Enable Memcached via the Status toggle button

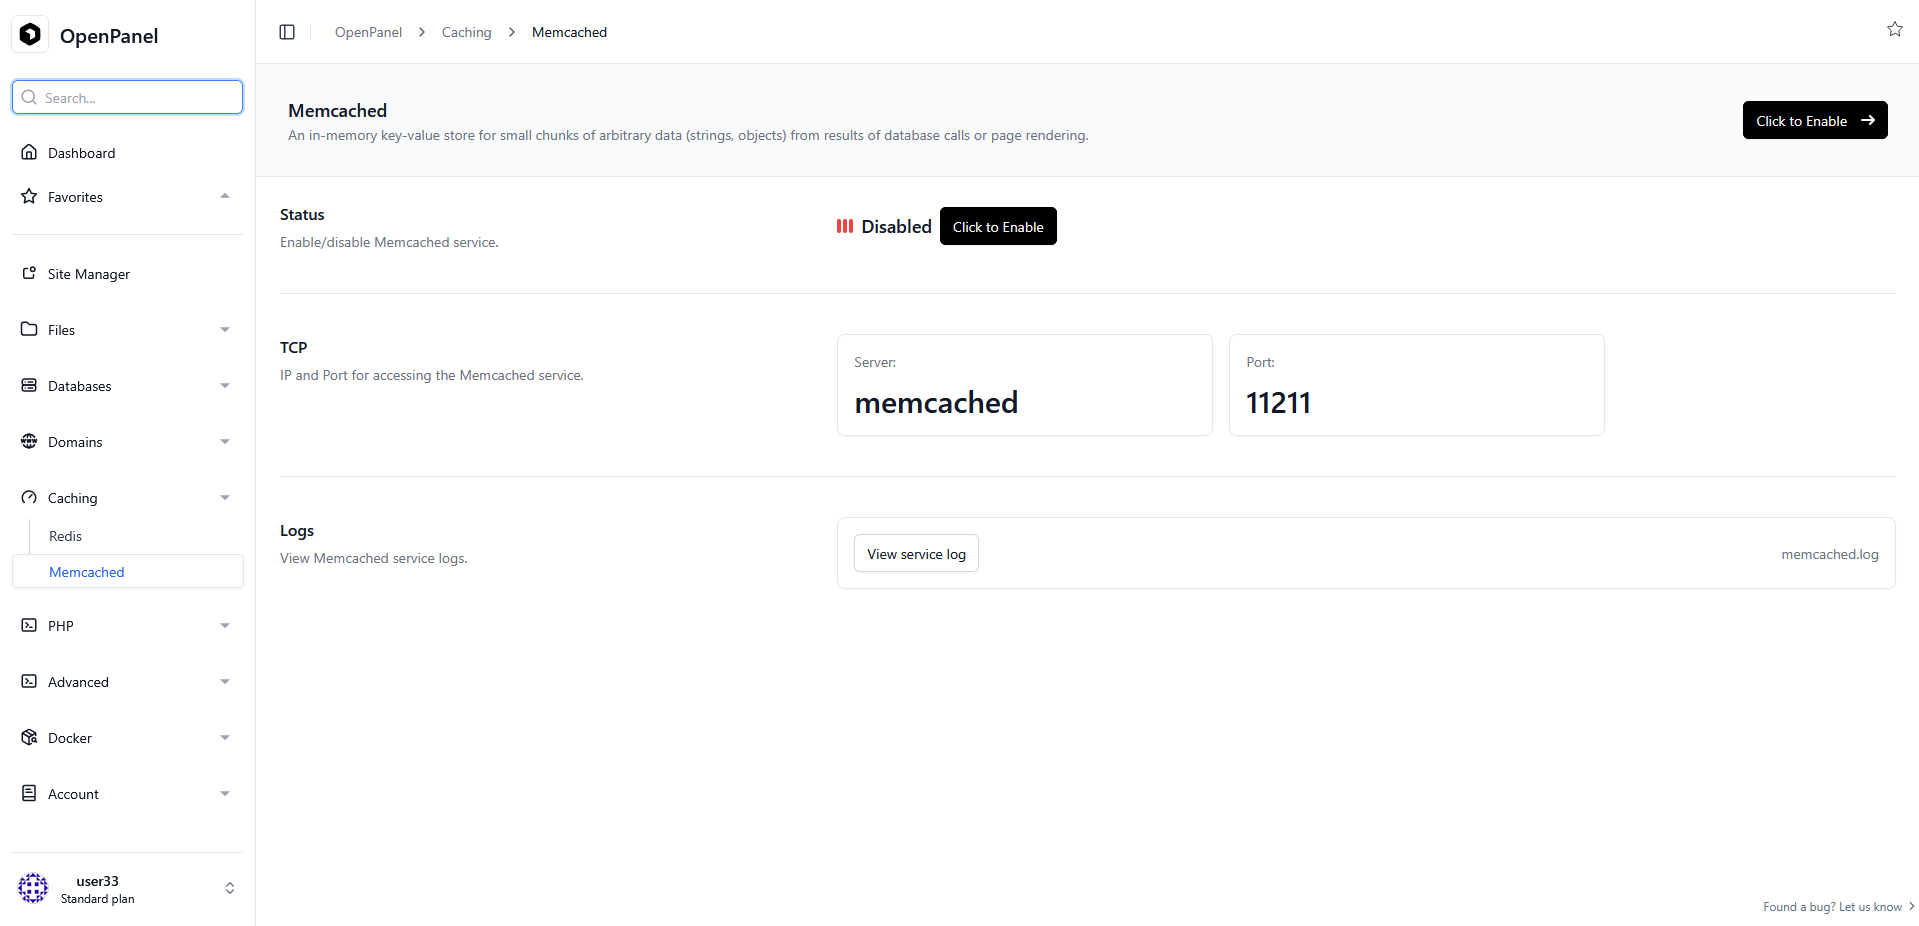(997, 226)
